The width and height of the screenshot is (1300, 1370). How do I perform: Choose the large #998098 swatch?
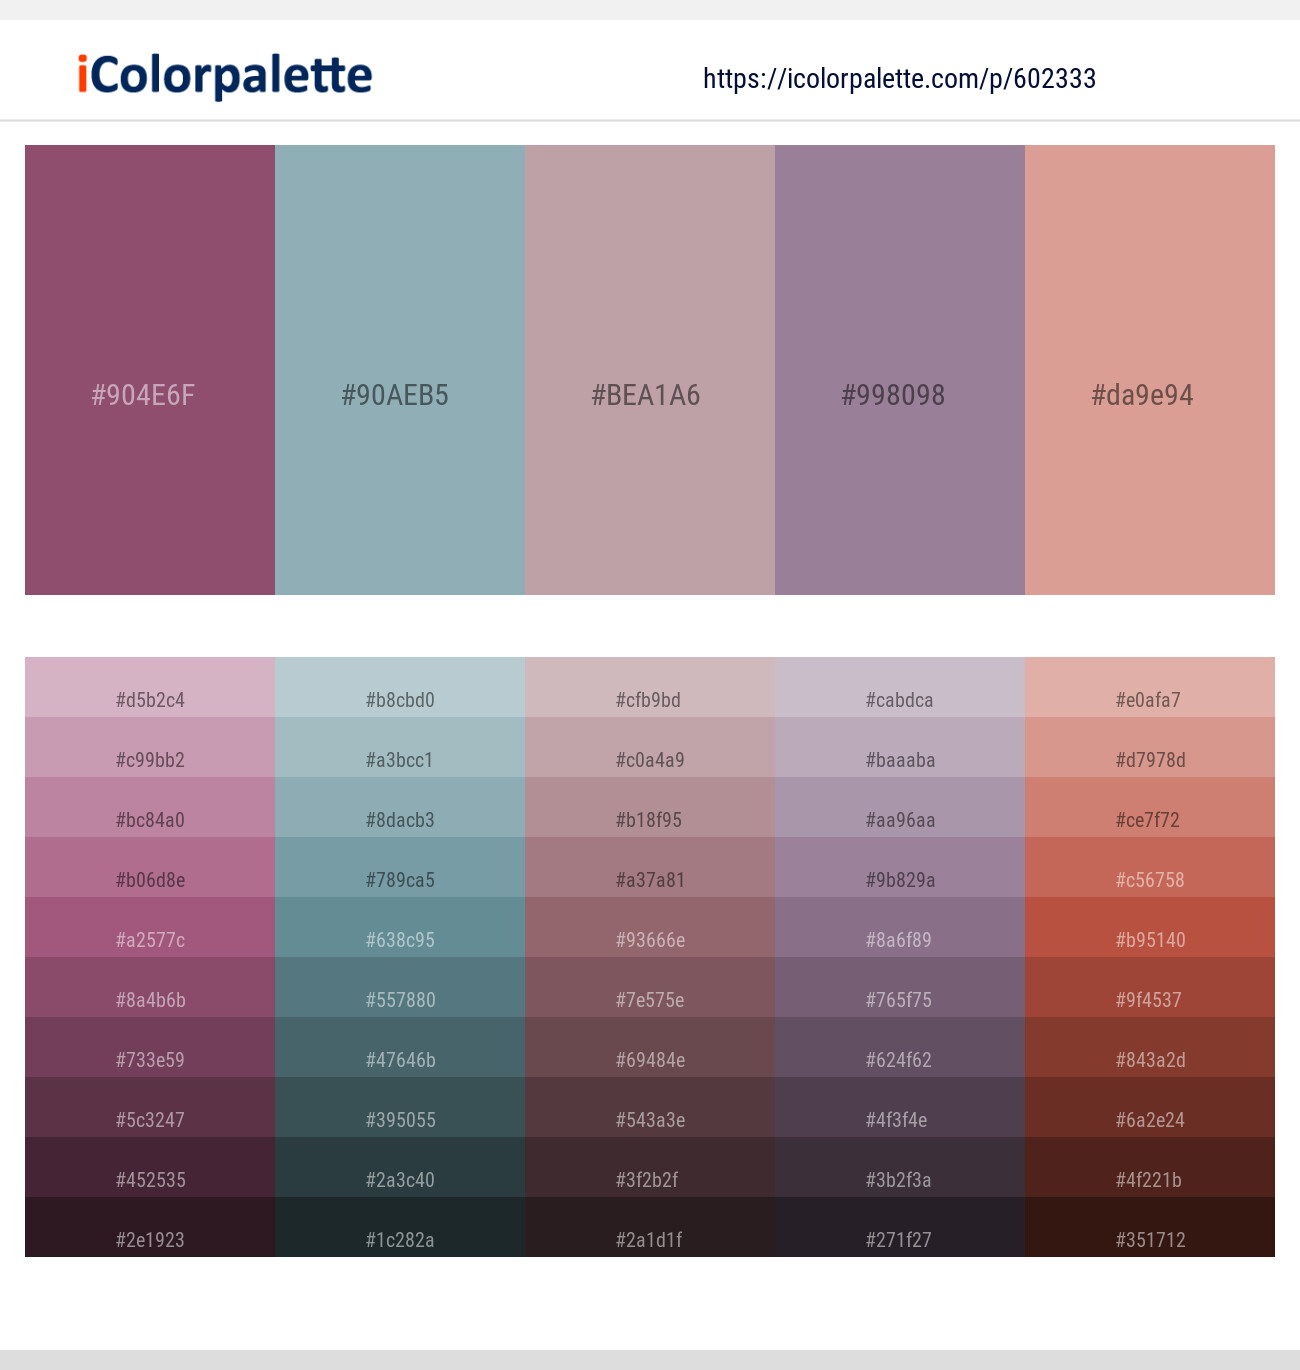[900, 370]
